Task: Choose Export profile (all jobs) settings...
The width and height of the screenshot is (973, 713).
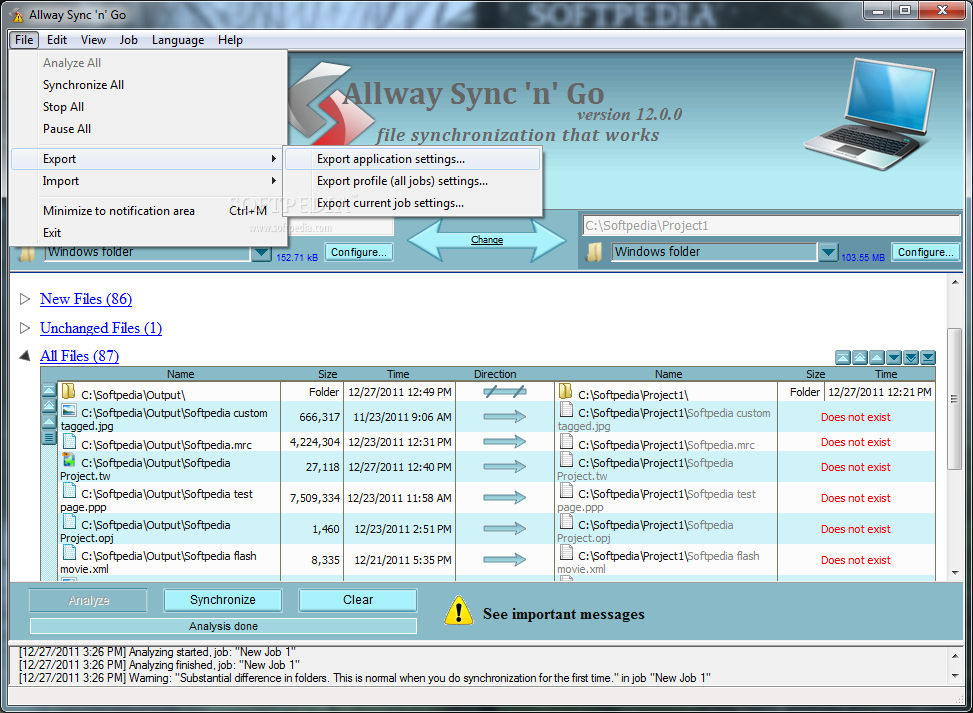Action: tap(413, 181)
